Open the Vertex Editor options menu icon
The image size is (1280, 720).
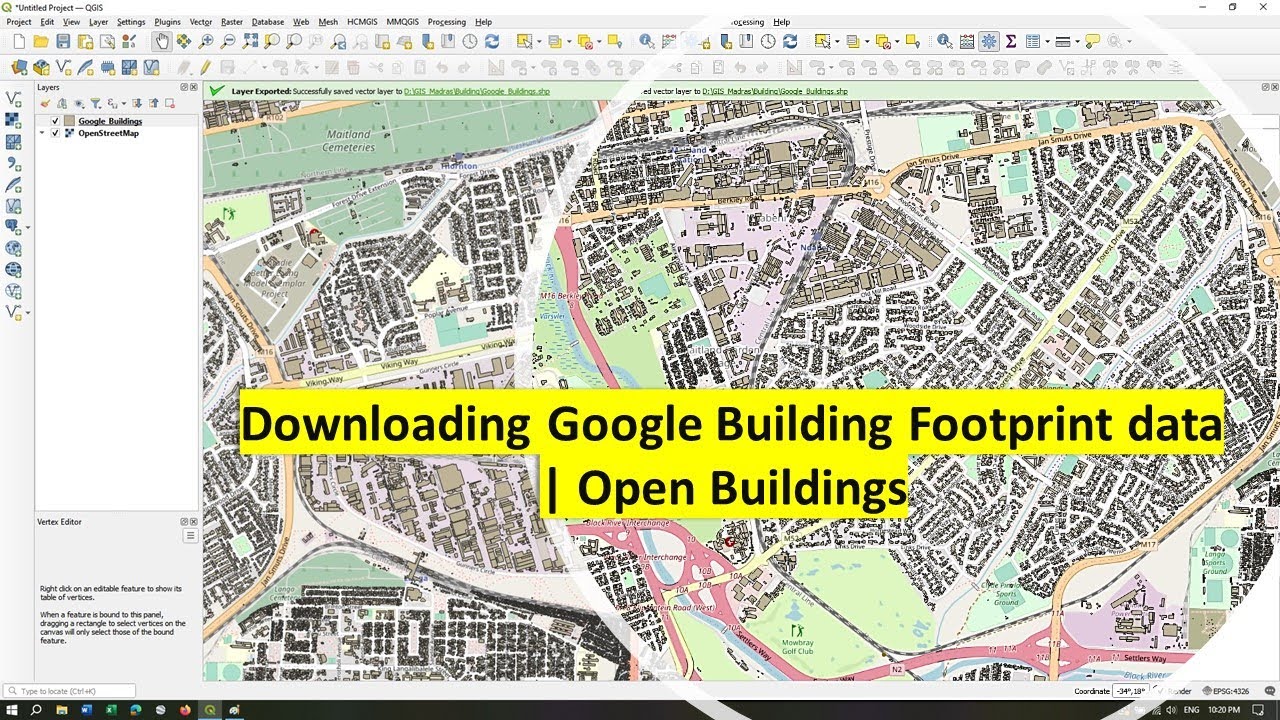(190, 536)
